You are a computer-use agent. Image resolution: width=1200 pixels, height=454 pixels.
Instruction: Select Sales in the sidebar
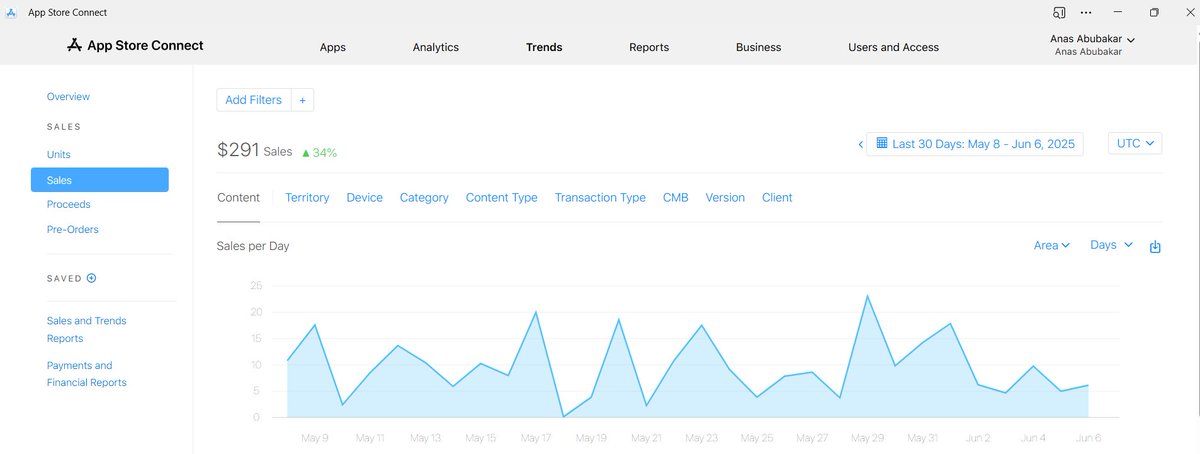[100, 180]
